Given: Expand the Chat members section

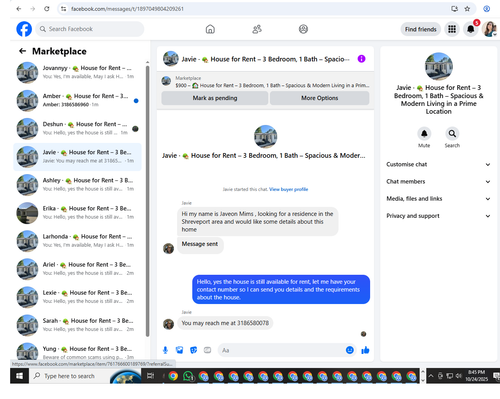Looking at the screenshot, I should point(438,182).
